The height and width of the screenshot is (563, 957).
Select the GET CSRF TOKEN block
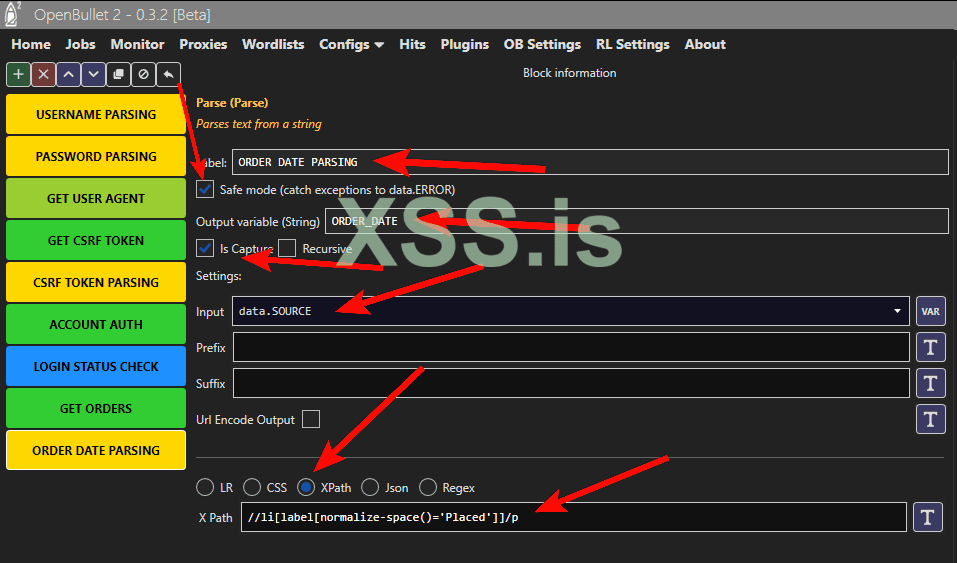pyautogui.click(x=96, y=241)
